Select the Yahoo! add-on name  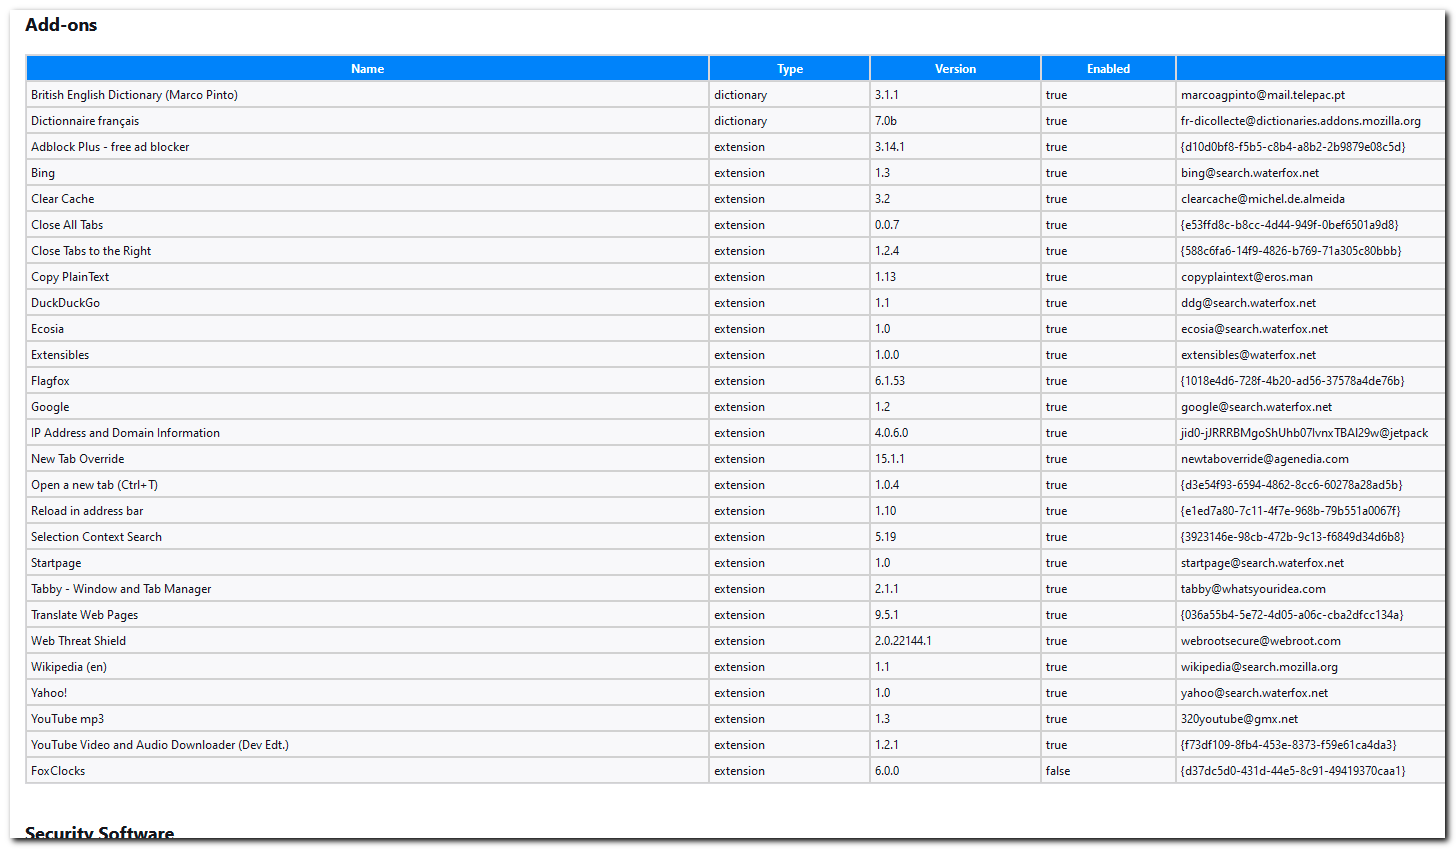pos(49,693)
